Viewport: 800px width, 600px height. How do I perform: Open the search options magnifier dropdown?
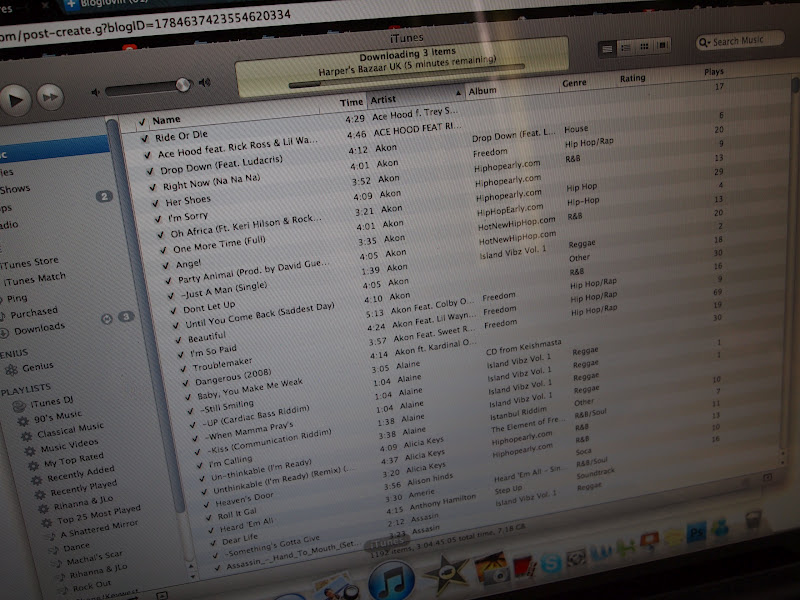point(704,43)
